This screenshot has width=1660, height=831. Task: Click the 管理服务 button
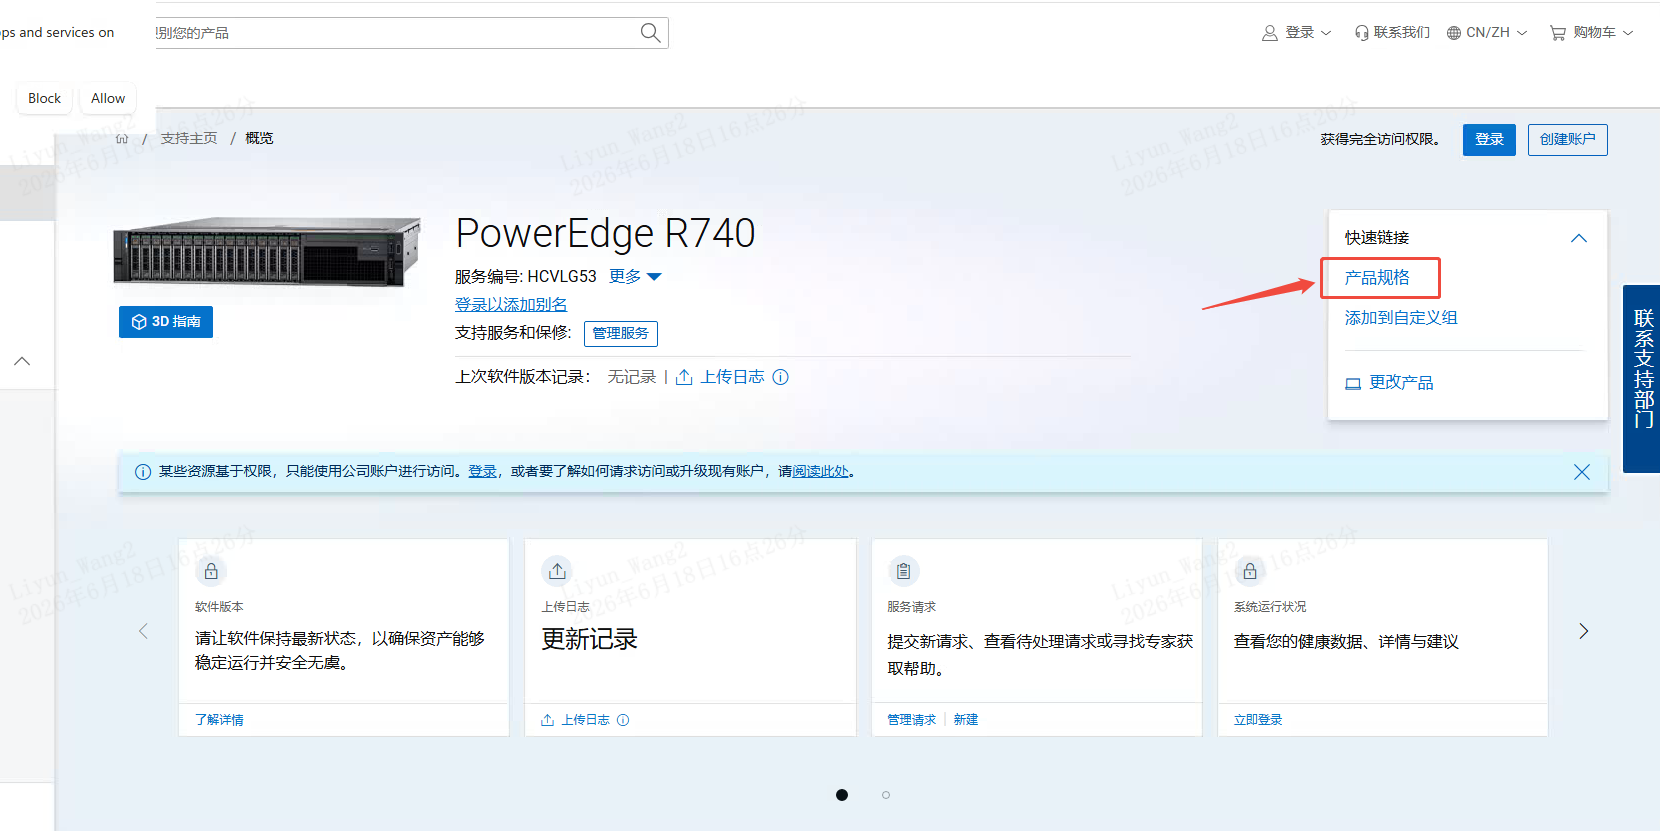(621, 334)
